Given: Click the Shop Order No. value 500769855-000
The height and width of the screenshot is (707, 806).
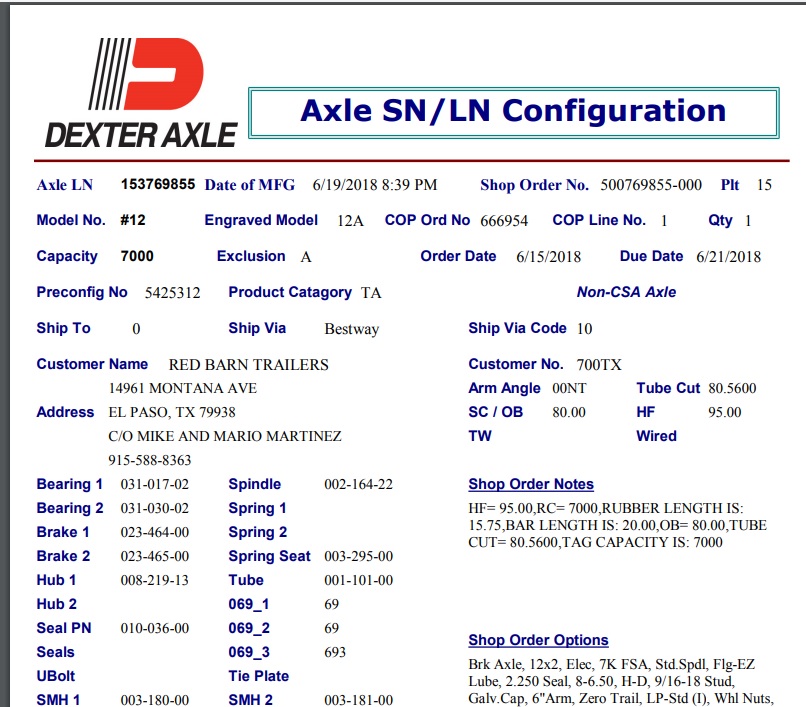Looking at the screenshot, I should [x=651, y=185].
